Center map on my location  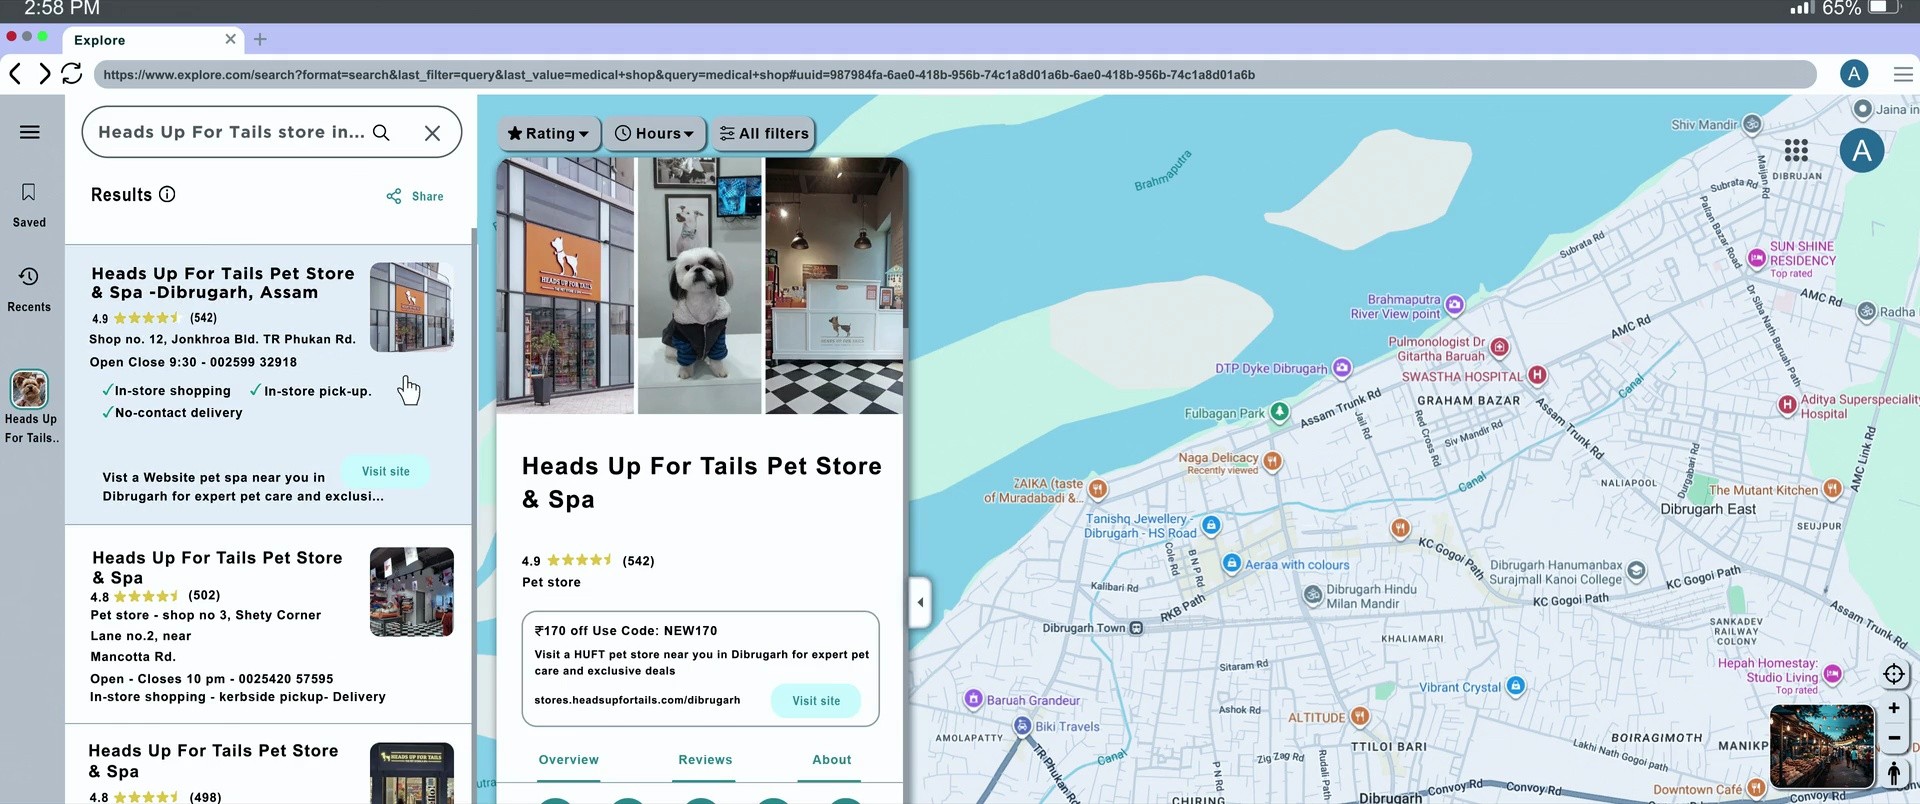click(x=1894, y=674)
